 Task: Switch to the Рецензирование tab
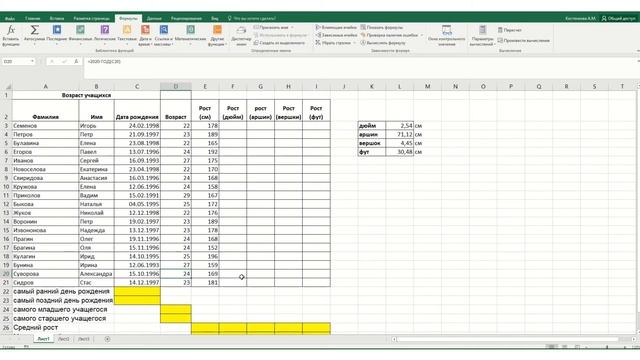[186, 18]
